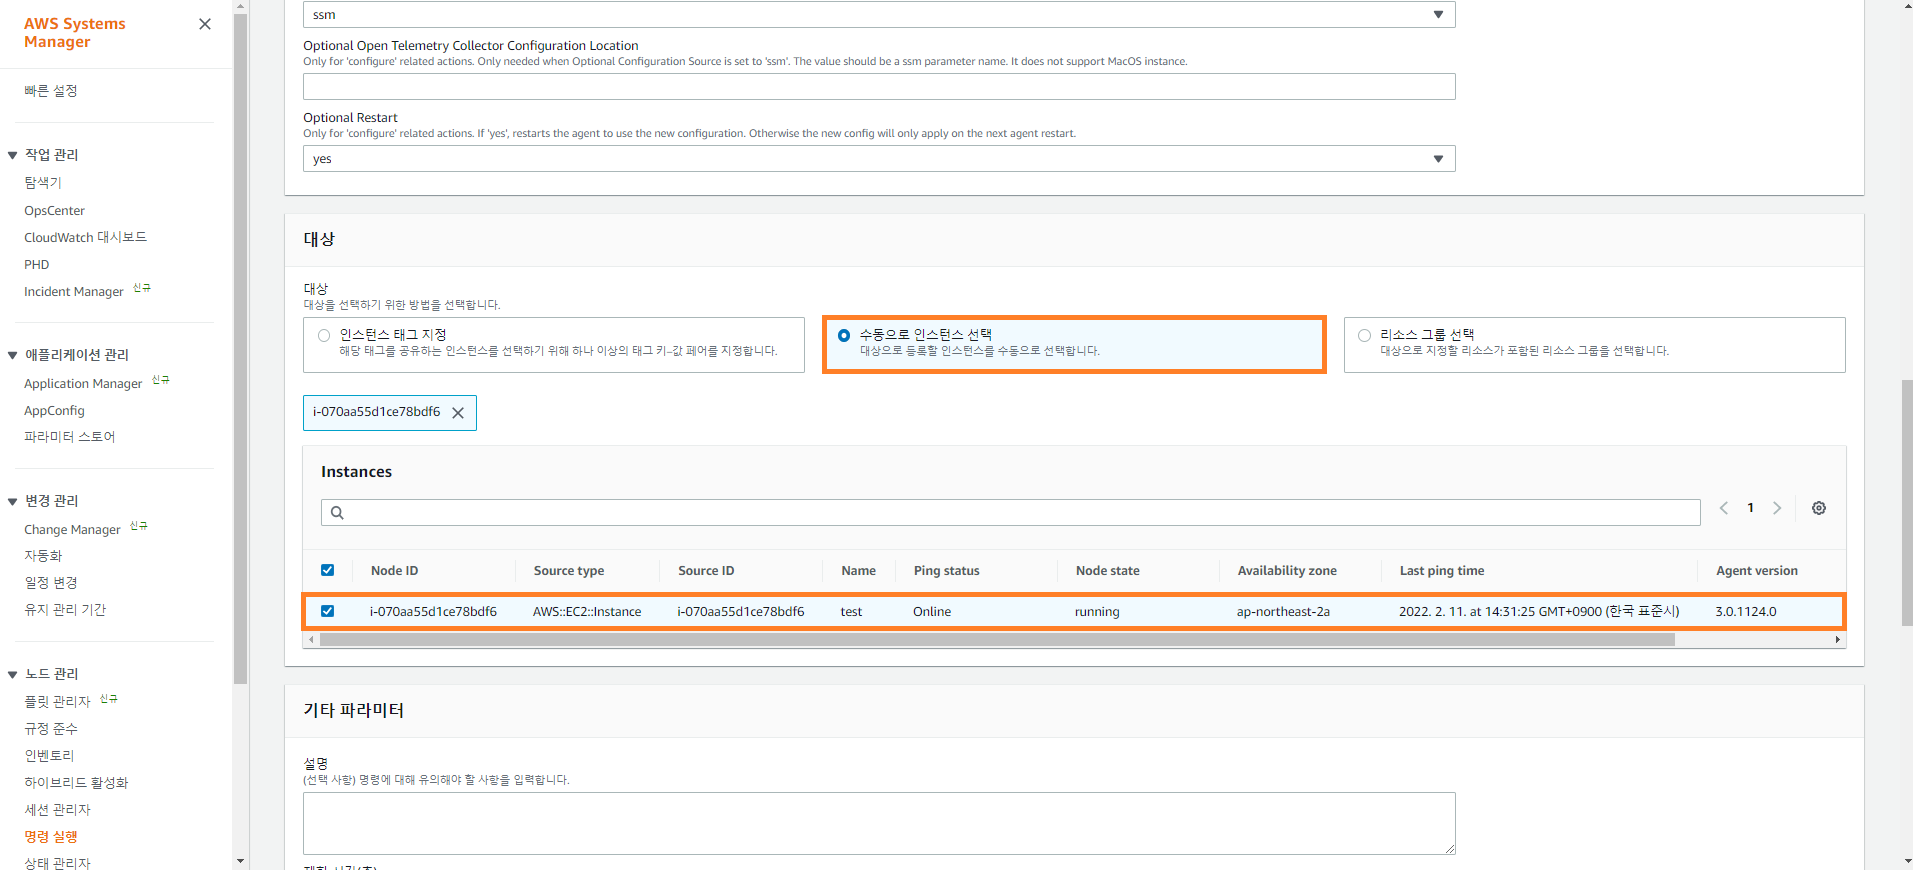Open the ssm configuration source dropdown

pyautogui.click(x=879, y=14)
